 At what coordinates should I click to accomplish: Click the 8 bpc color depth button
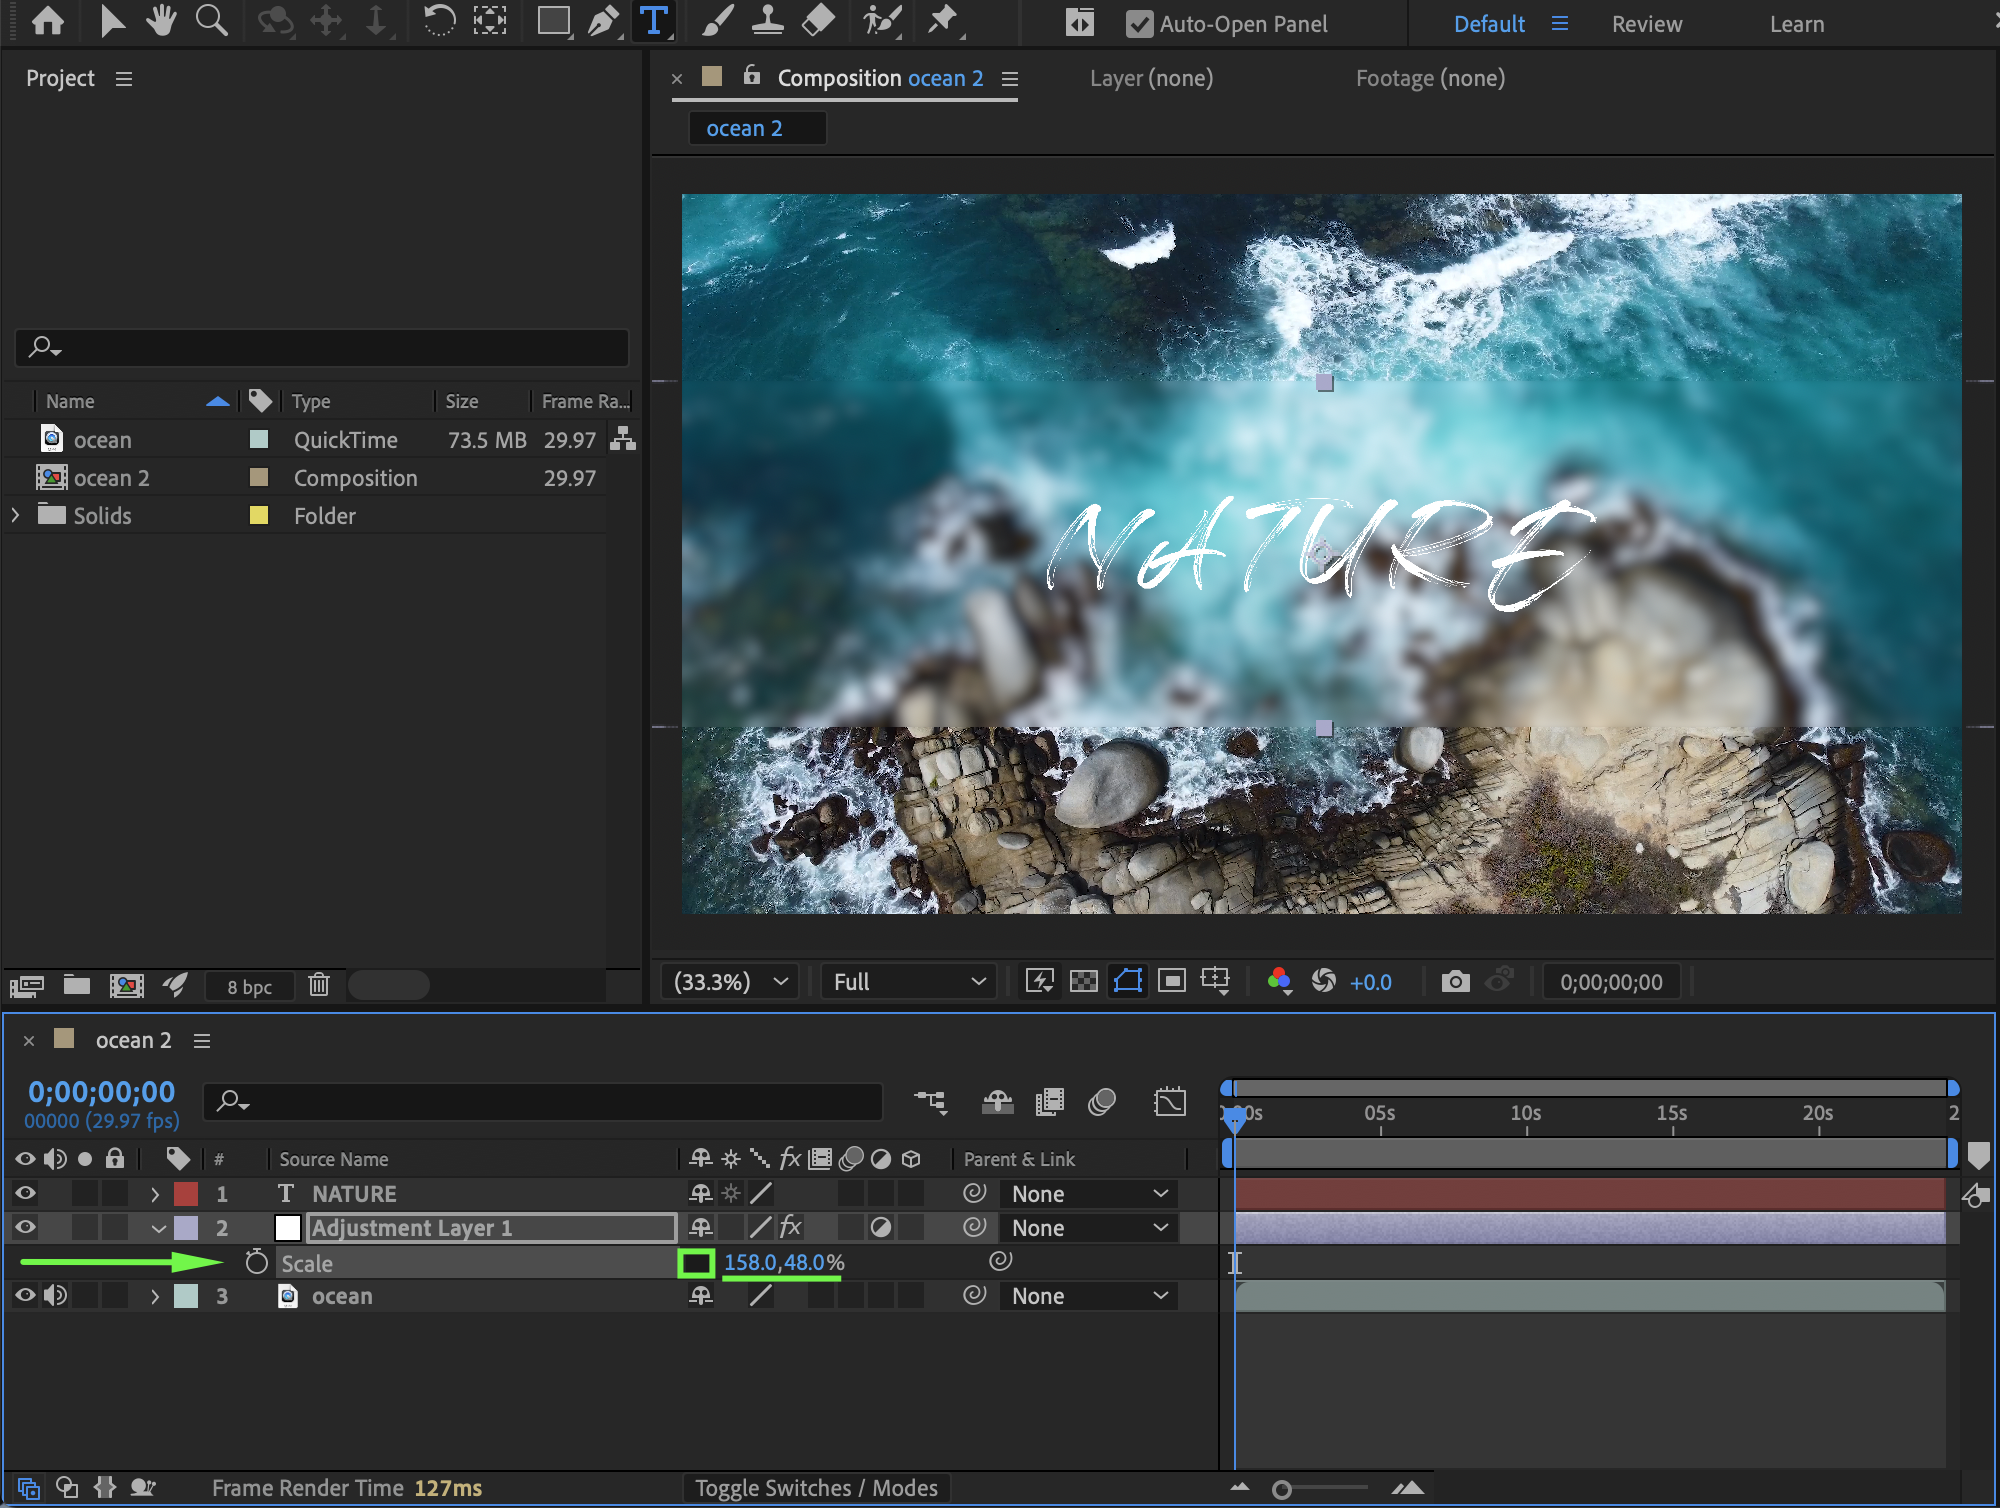(x=249, y=986)
